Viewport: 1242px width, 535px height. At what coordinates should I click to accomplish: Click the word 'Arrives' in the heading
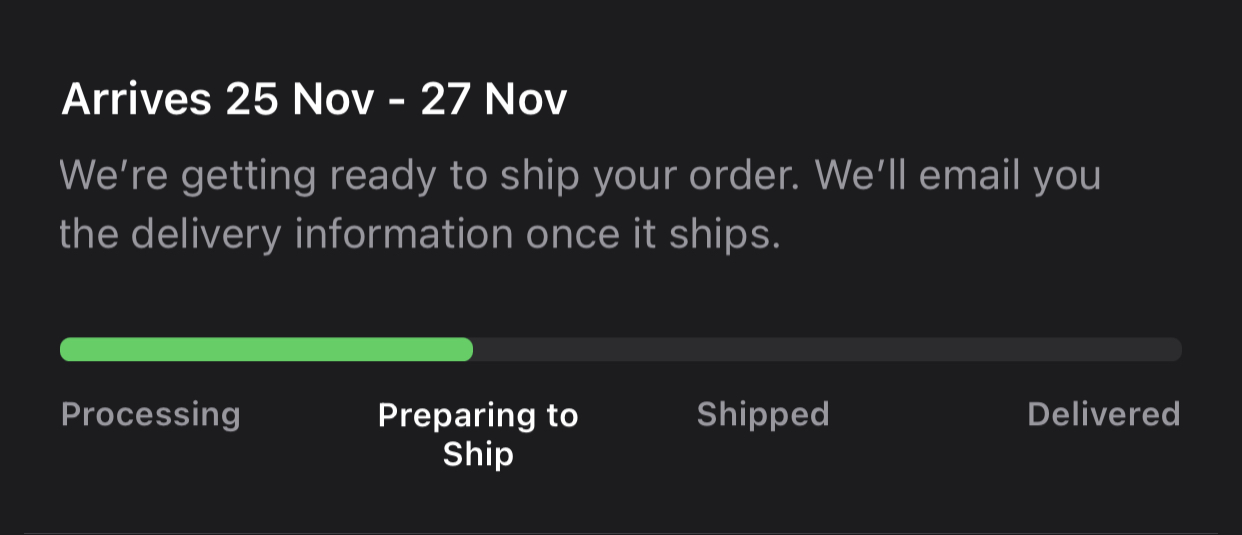point(136,100)
